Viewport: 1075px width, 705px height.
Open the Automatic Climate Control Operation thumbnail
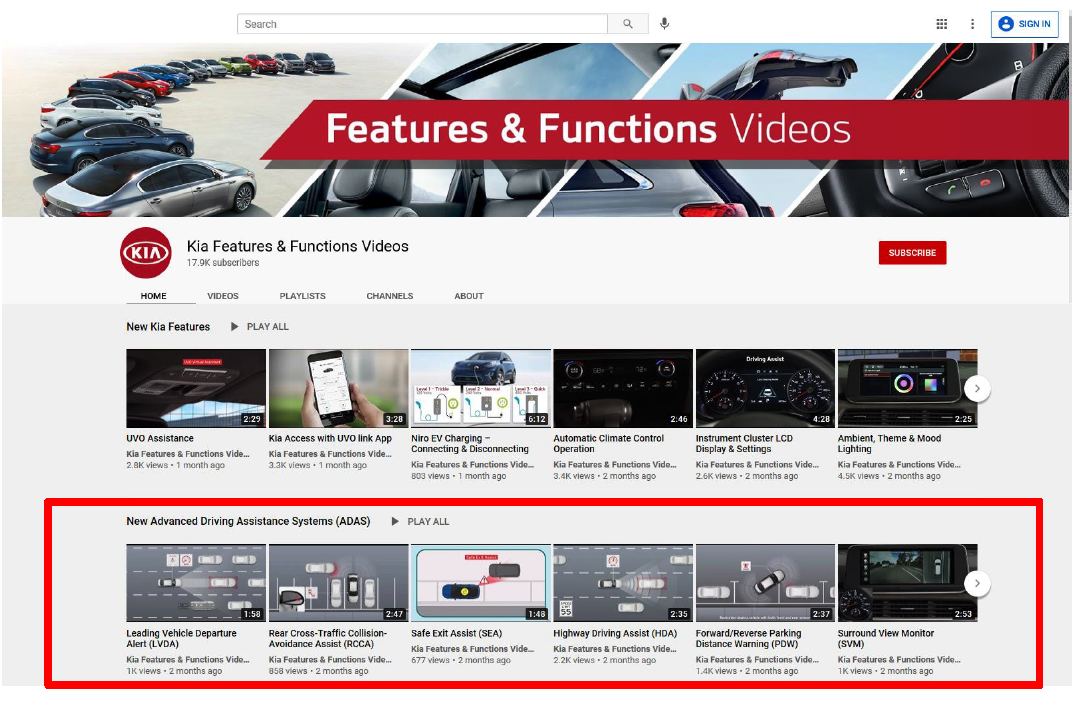[x=623, y=389]
